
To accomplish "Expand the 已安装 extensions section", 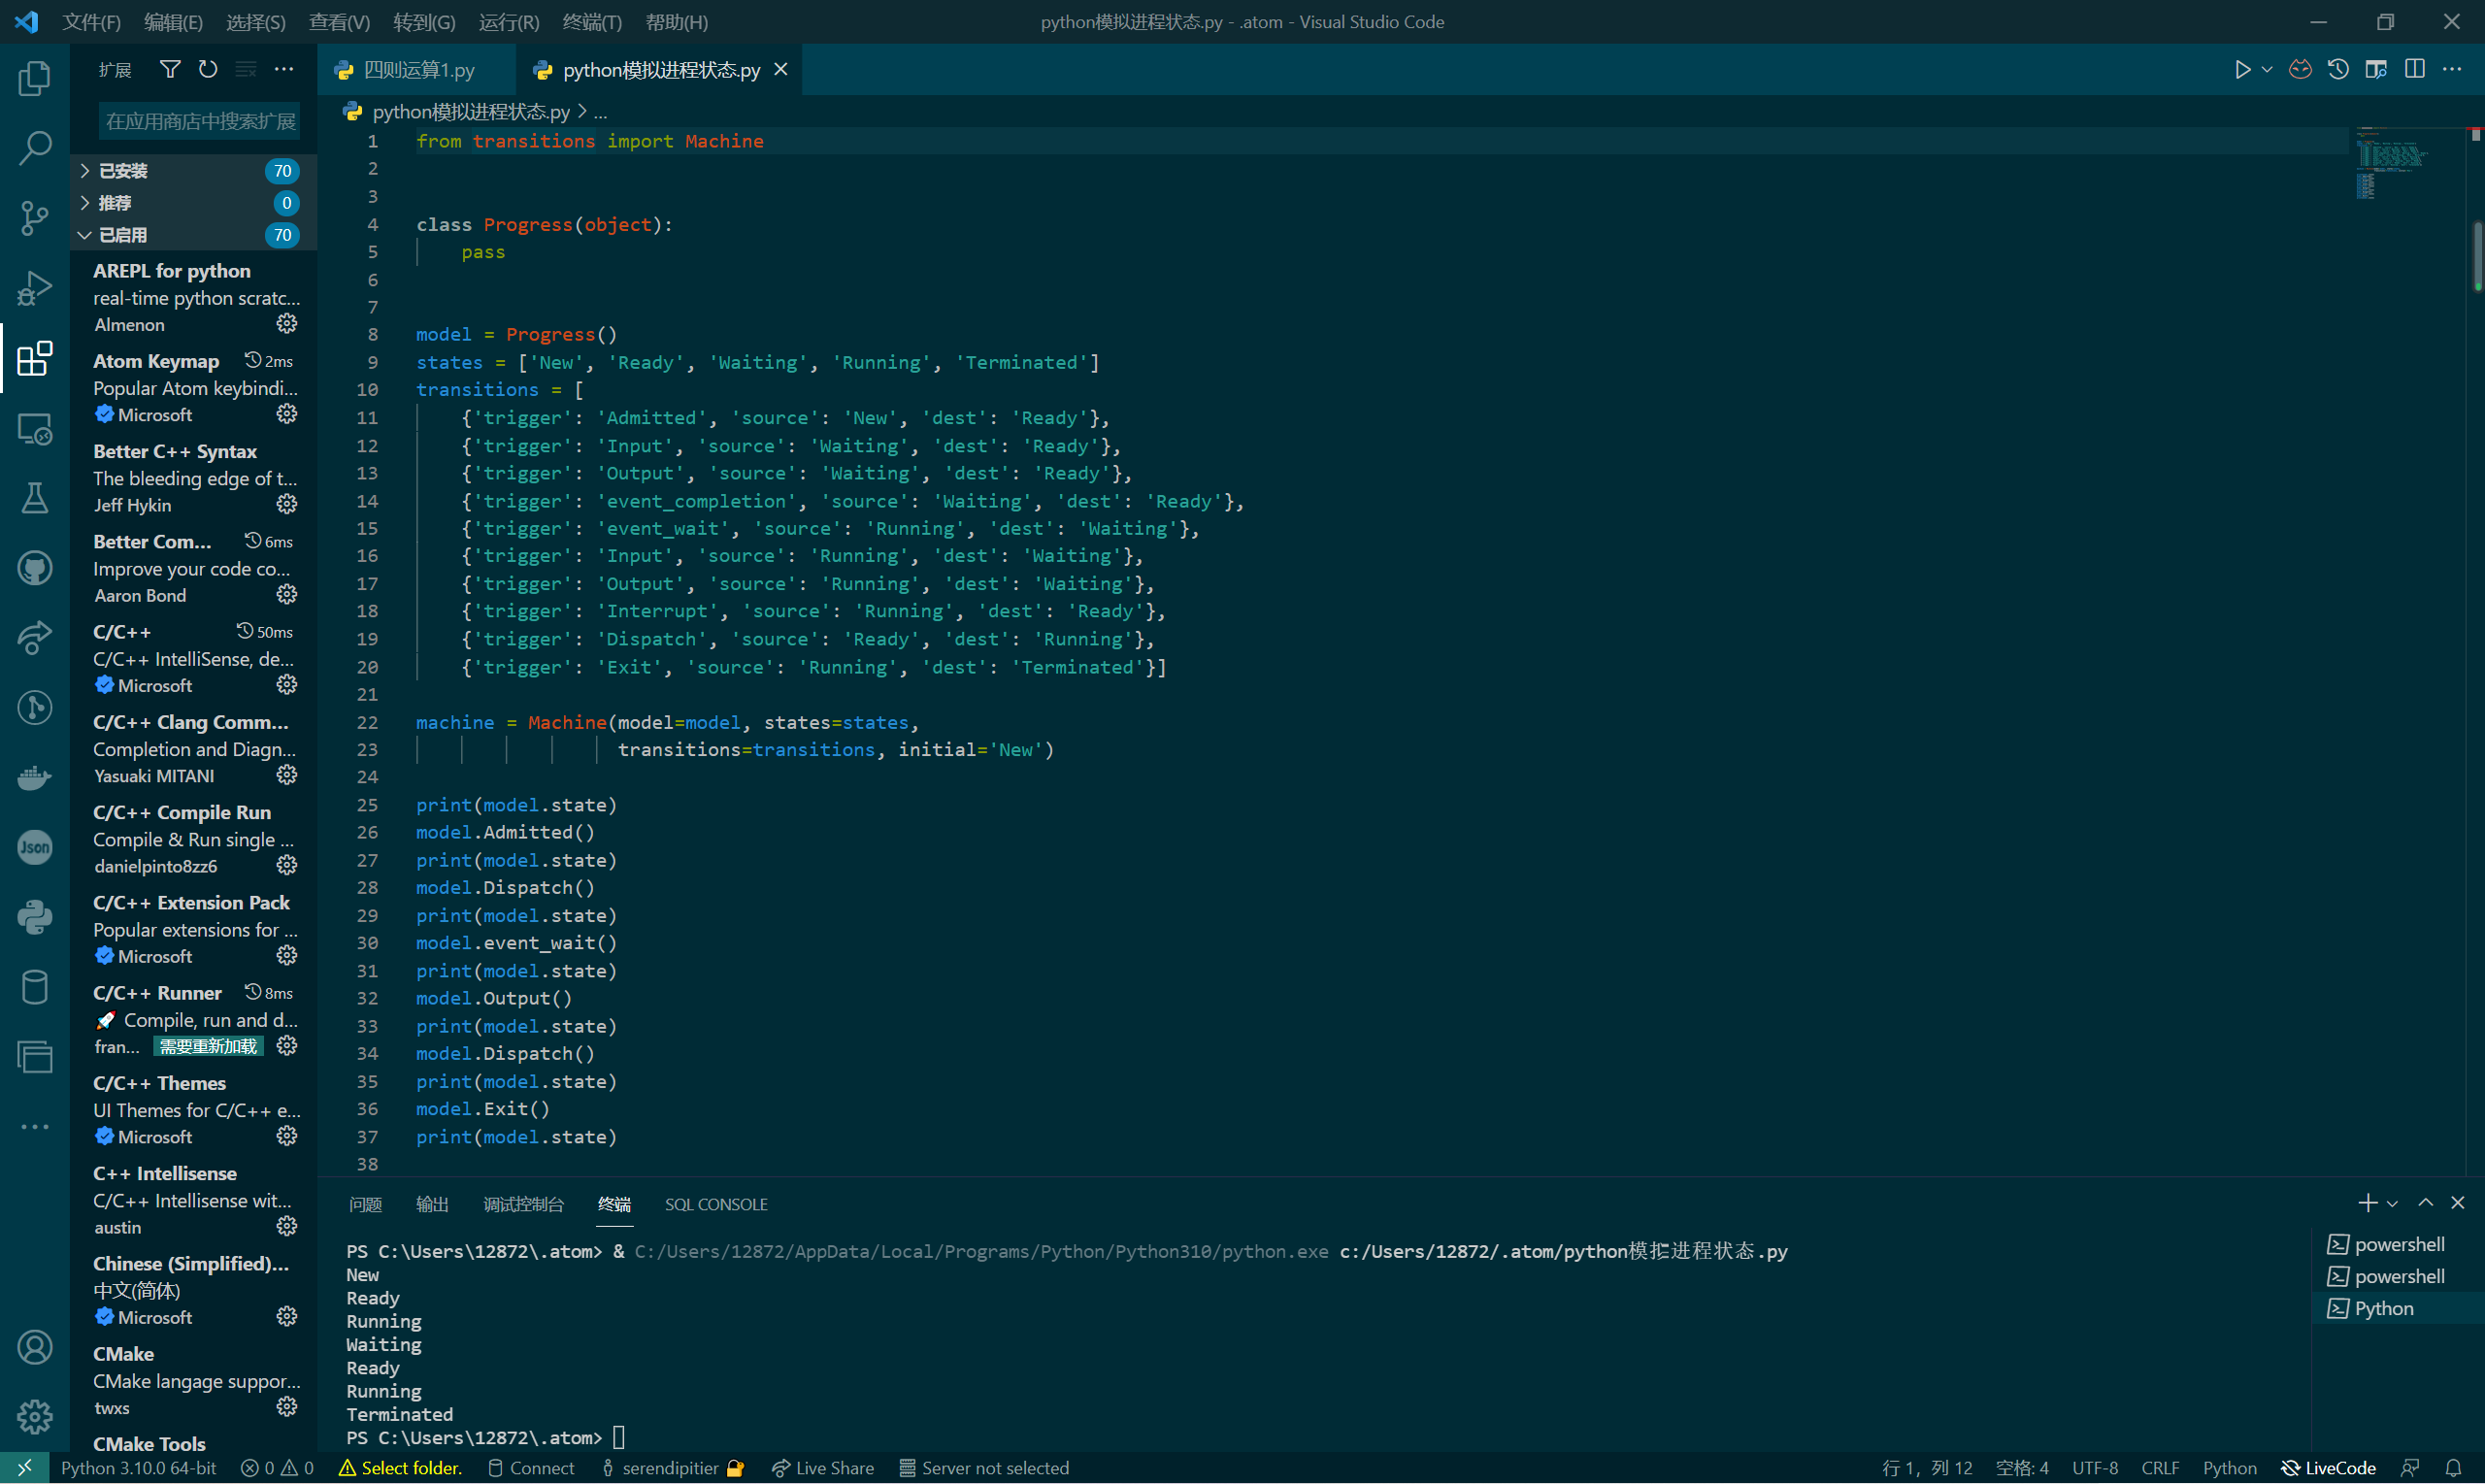I will [123, 171].
